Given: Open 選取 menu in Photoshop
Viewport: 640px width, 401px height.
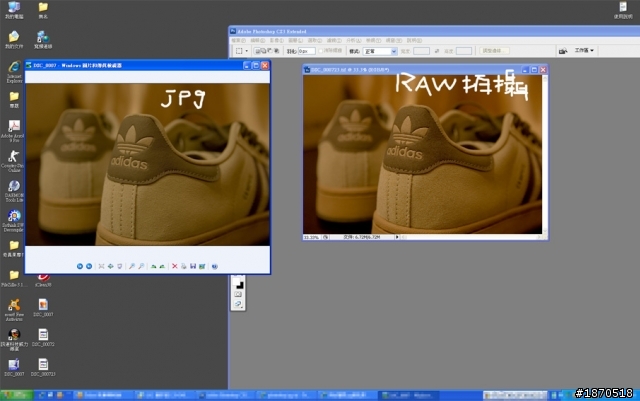Looking at the screenshot, I should point(315,40).
